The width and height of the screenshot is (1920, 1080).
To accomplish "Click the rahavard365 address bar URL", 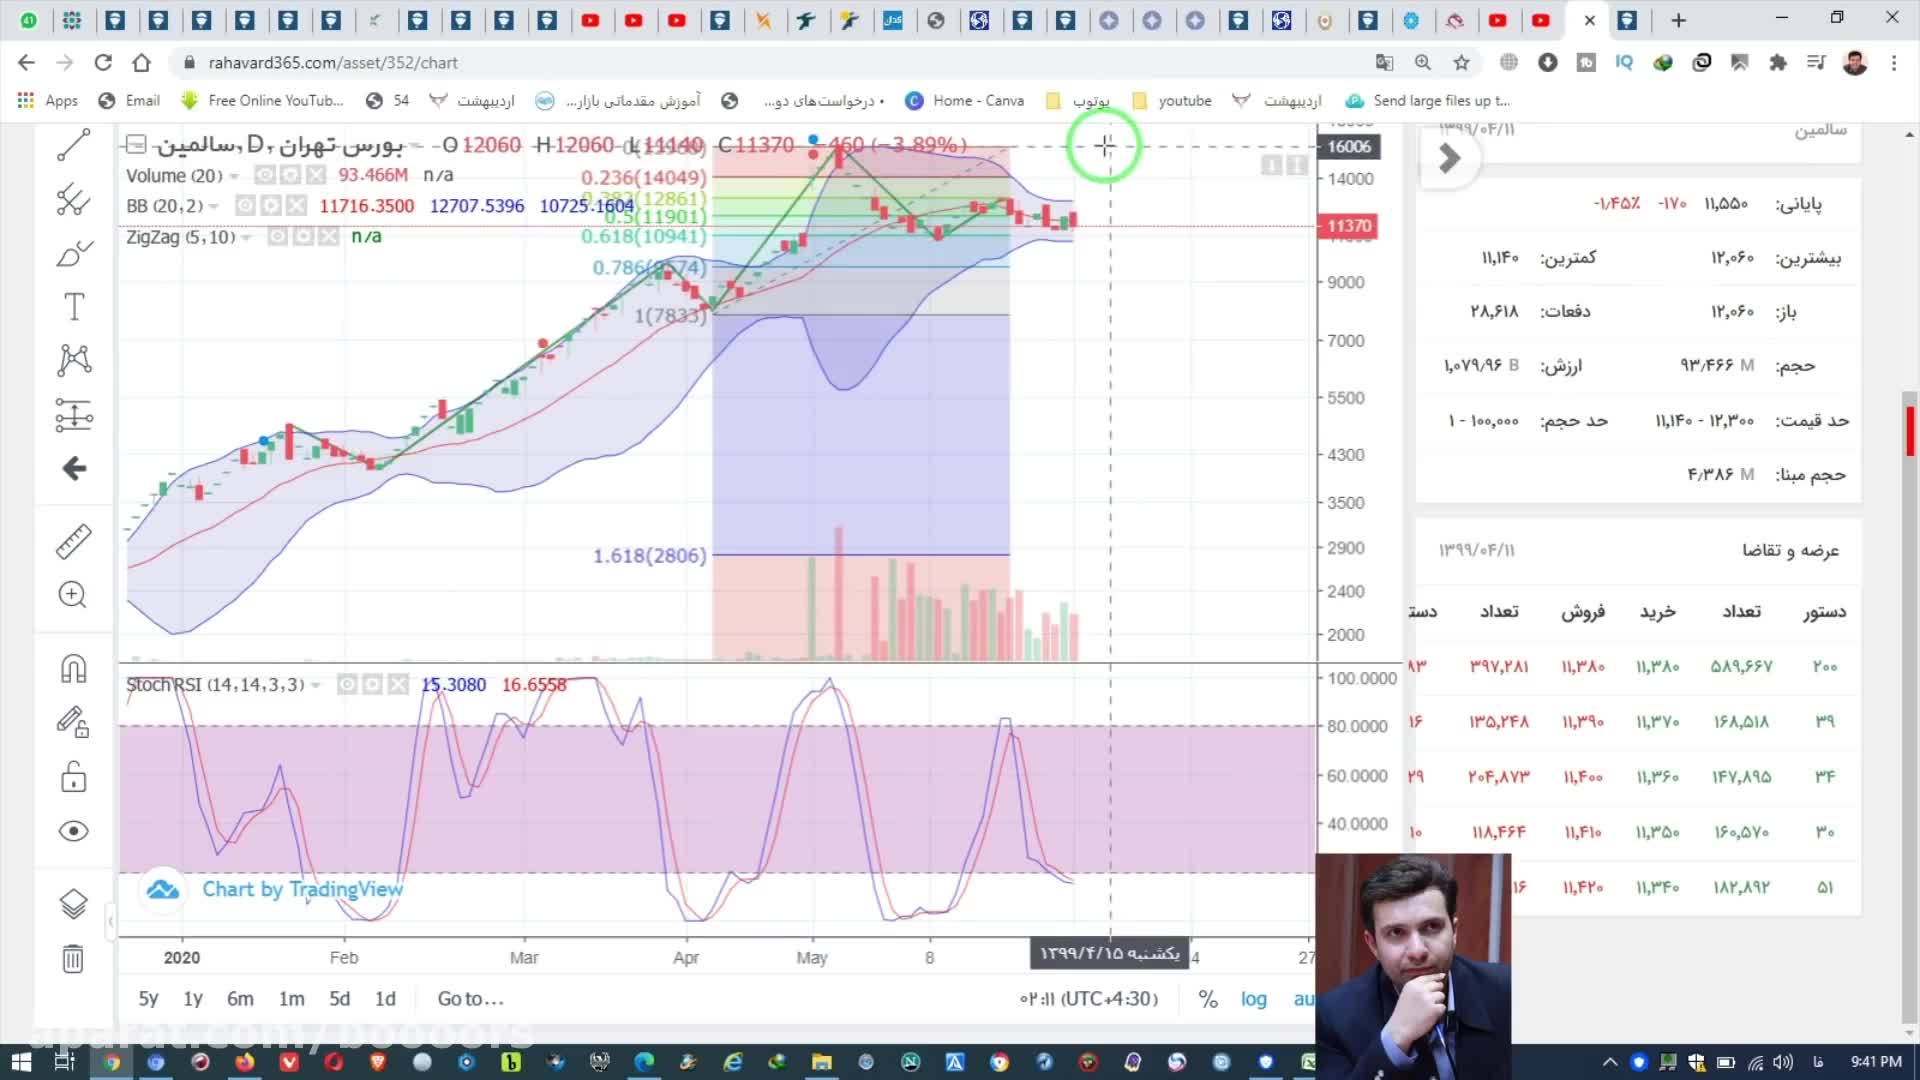I will click(x=333, y=62).
